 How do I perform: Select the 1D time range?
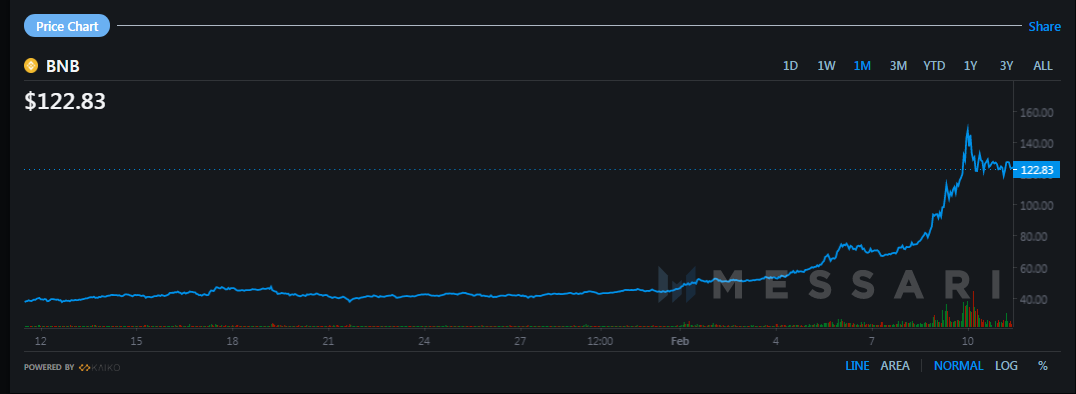pos(791,66)
